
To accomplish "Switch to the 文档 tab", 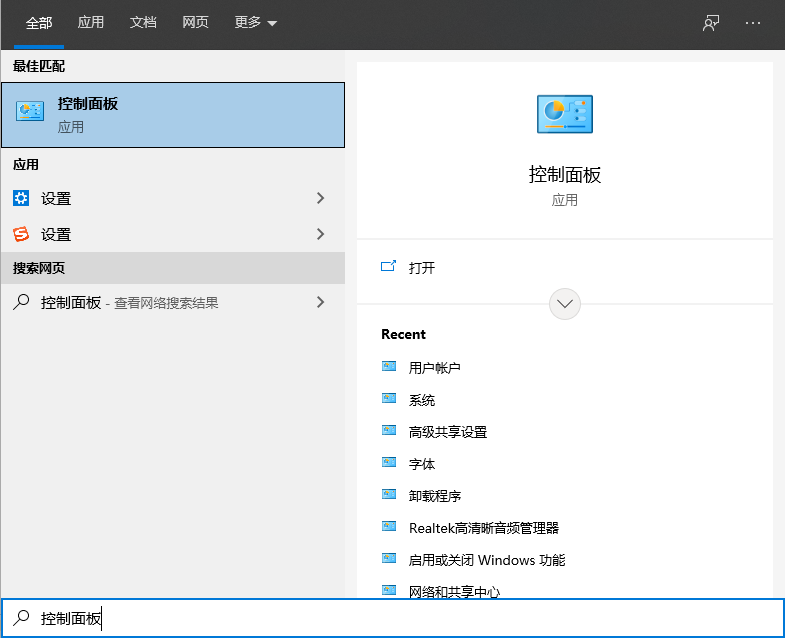I will coord(143,23).
